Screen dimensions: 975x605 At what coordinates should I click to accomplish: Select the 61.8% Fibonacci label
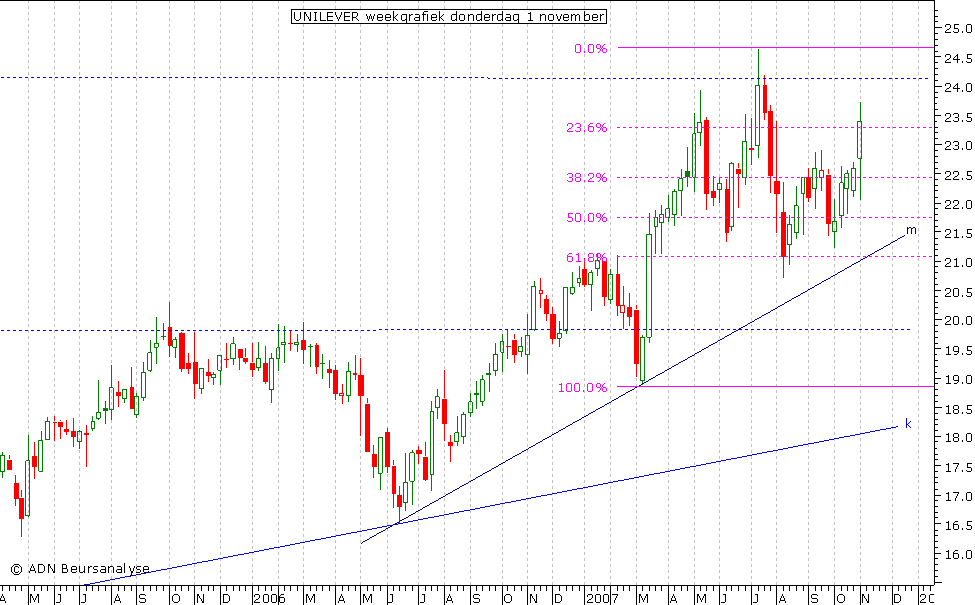(x=586, y=257)
